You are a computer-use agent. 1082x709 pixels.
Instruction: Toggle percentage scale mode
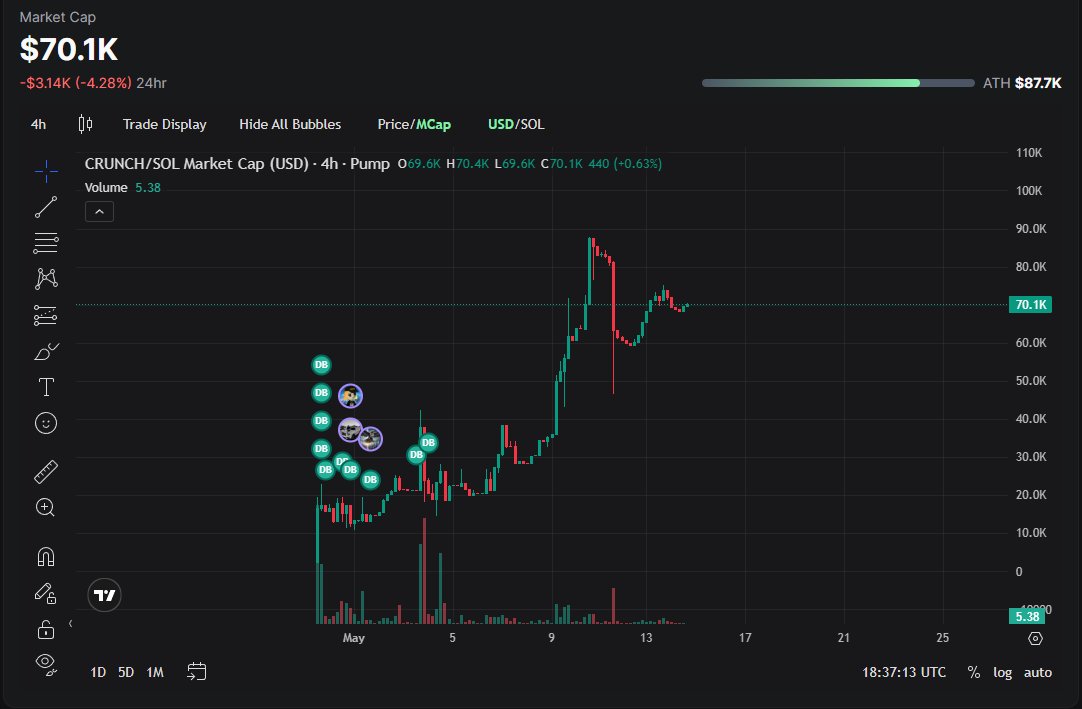tap(974, 672)
